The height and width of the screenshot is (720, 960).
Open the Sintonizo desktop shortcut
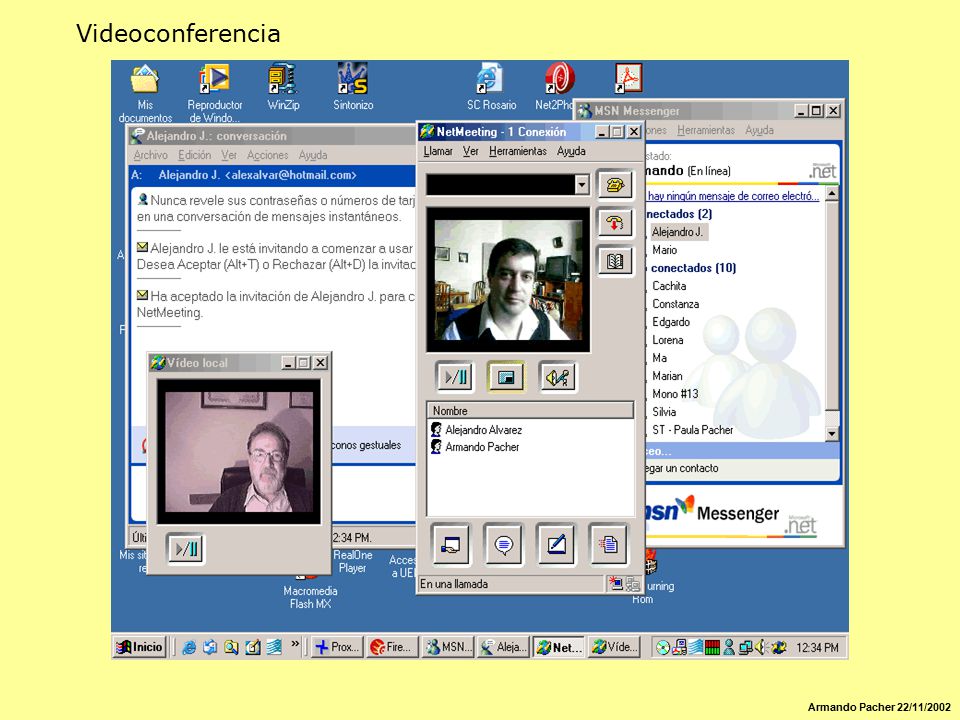(353, 87)
